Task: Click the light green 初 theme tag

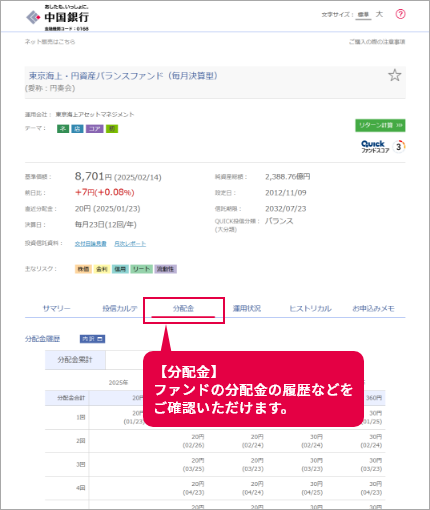Action: click(x=112, y=129)
